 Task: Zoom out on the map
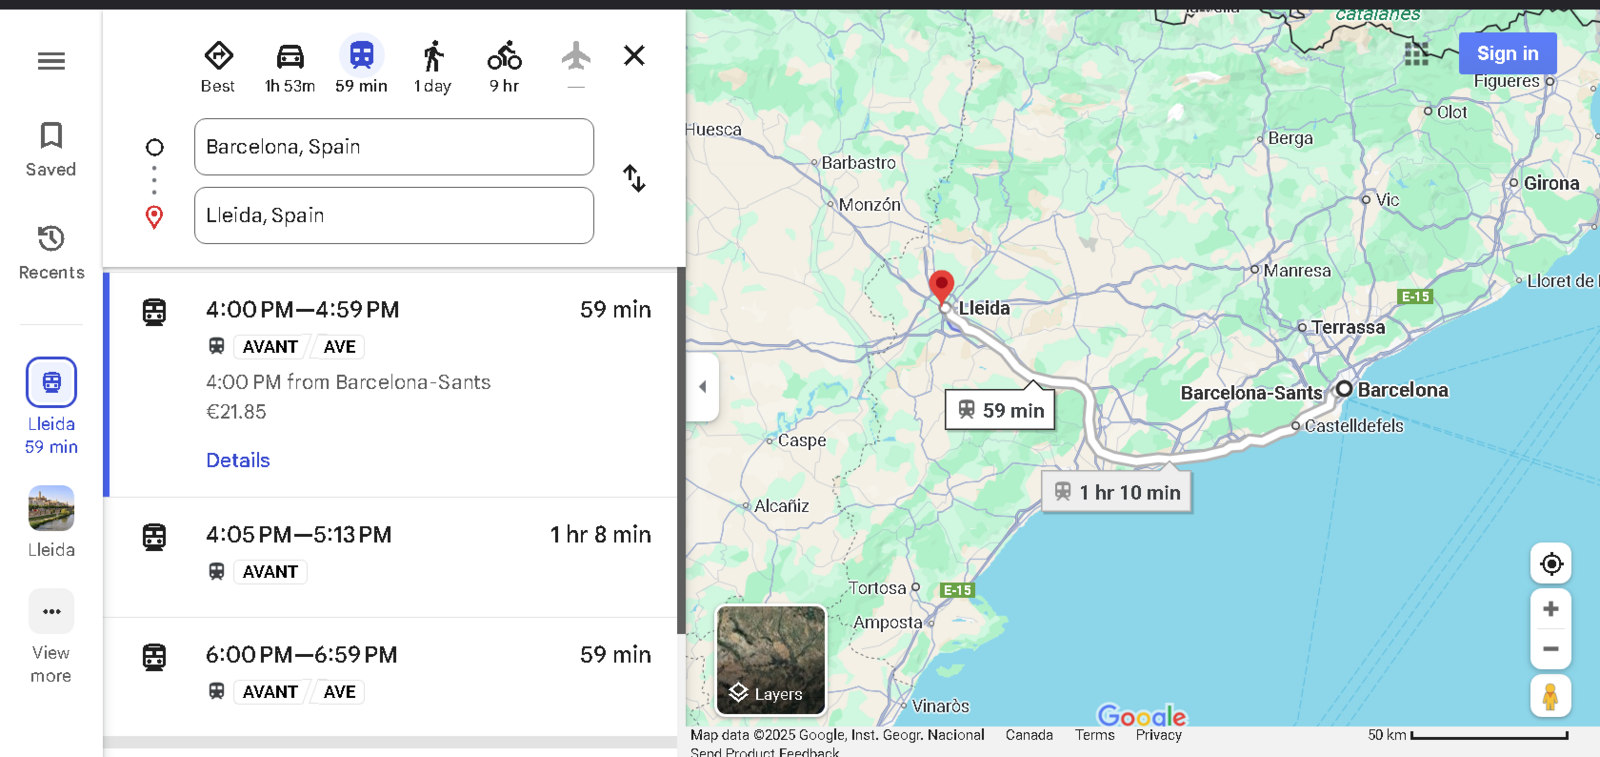1551,649
